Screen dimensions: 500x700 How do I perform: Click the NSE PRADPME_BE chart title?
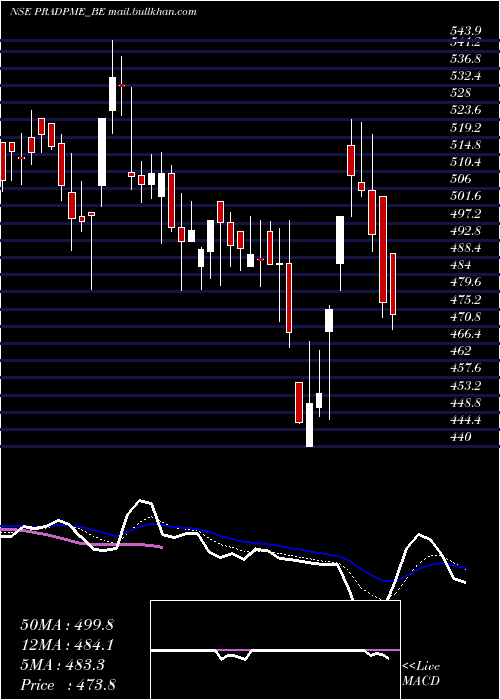(x=103, y=12)
